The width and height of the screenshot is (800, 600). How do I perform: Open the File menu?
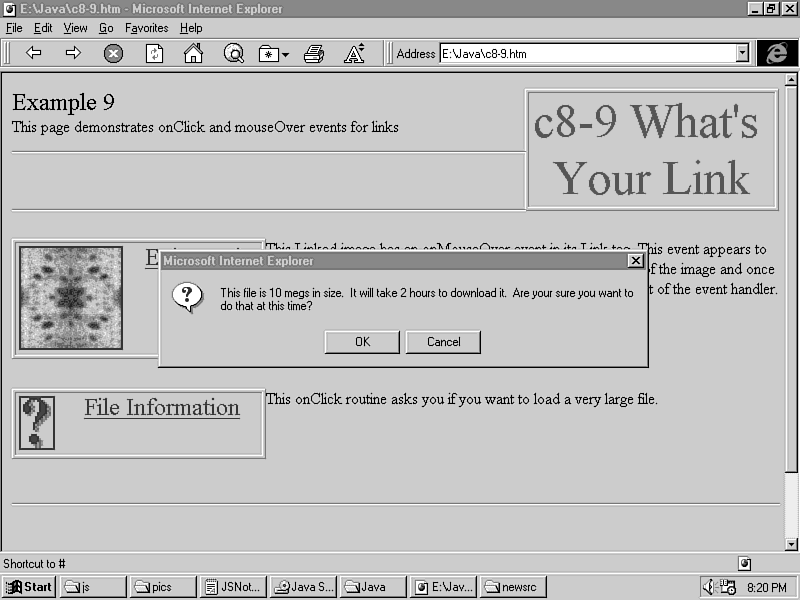pos(14,28)
